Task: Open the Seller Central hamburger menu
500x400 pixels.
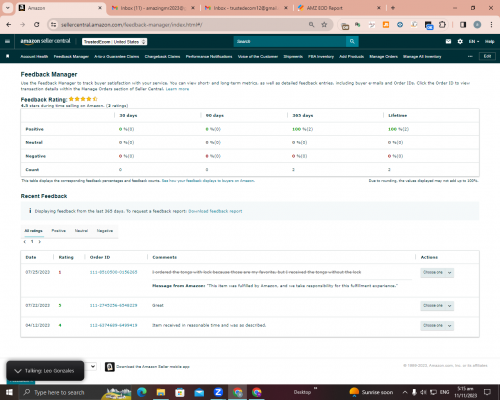Action: pyautogui.click(x=7, y=41)
